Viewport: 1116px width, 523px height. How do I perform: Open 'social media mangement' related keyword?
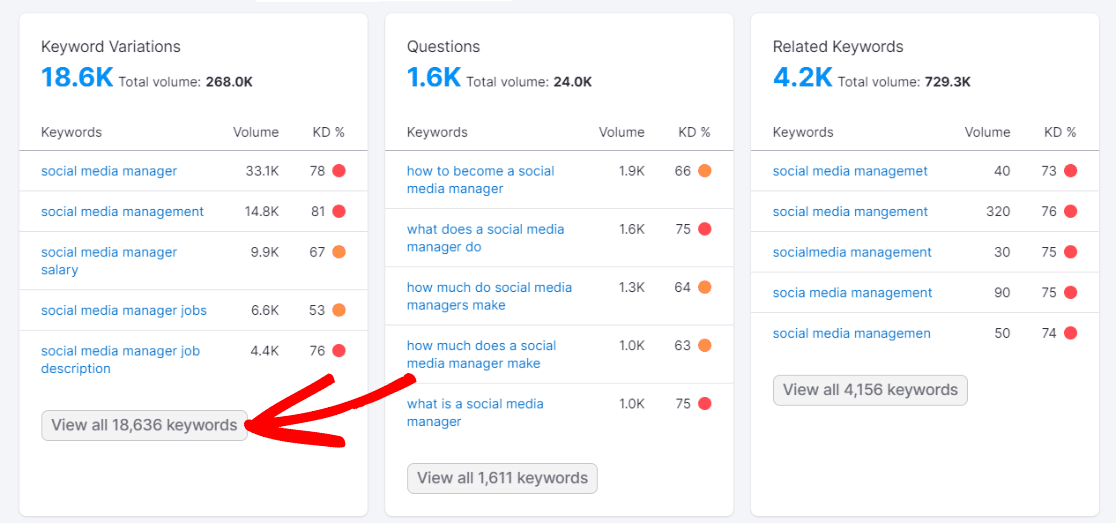[x=850, y=211]
